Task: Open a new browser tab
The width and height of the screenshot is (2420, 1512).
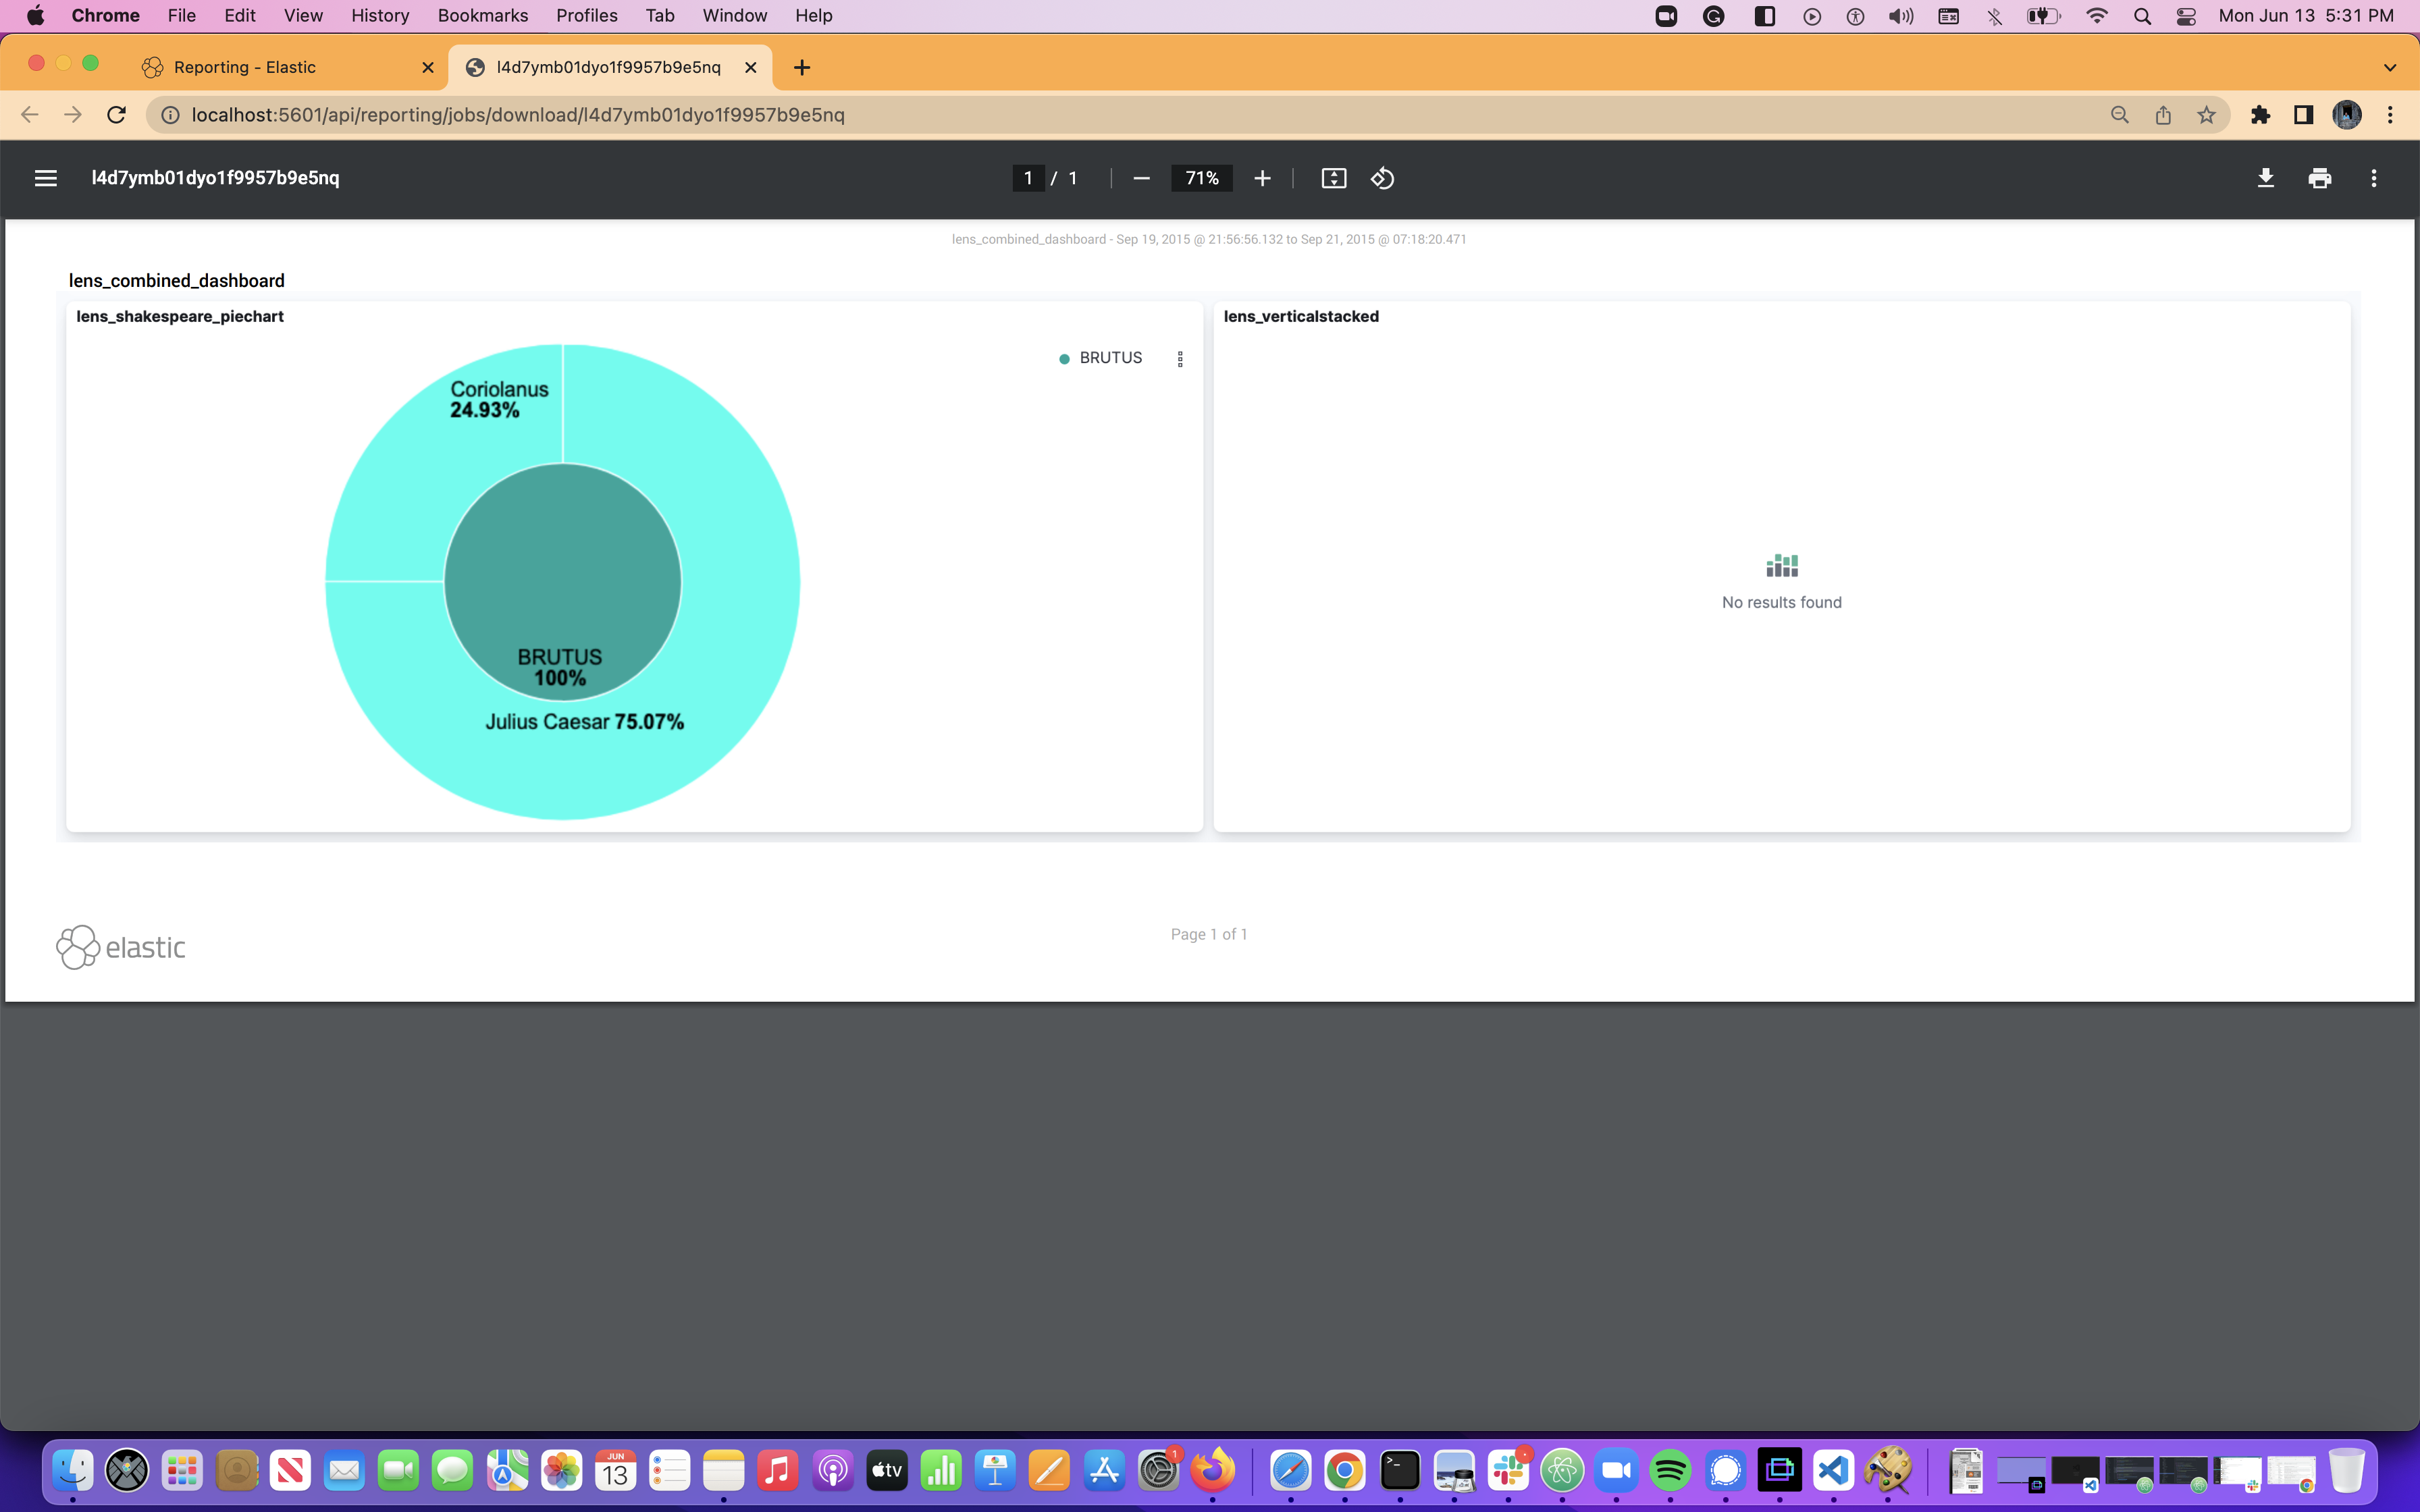Action: click(802, 67)
